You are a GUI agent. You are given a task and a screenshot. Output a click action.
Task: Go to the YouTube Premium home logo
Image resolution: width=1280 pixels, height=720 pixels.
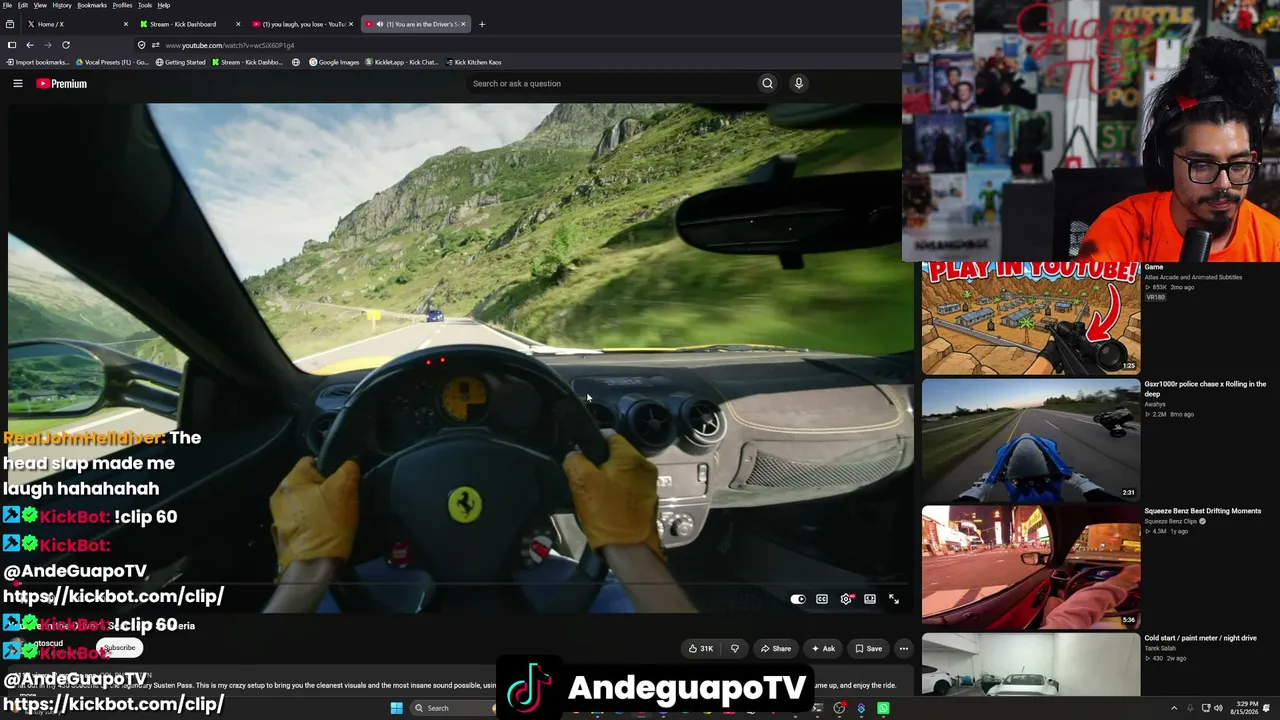point(62,84)
